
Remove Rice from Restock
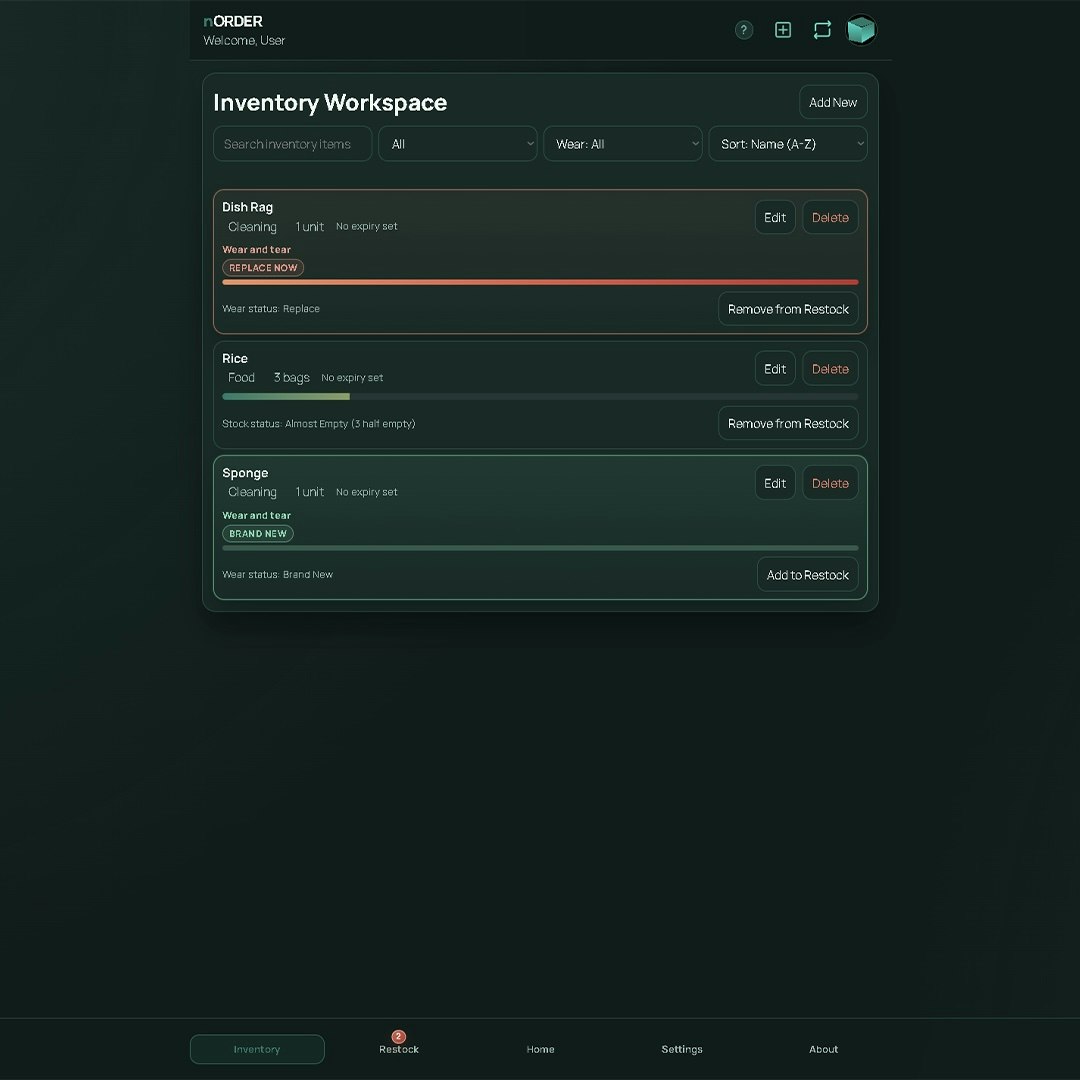788,424
